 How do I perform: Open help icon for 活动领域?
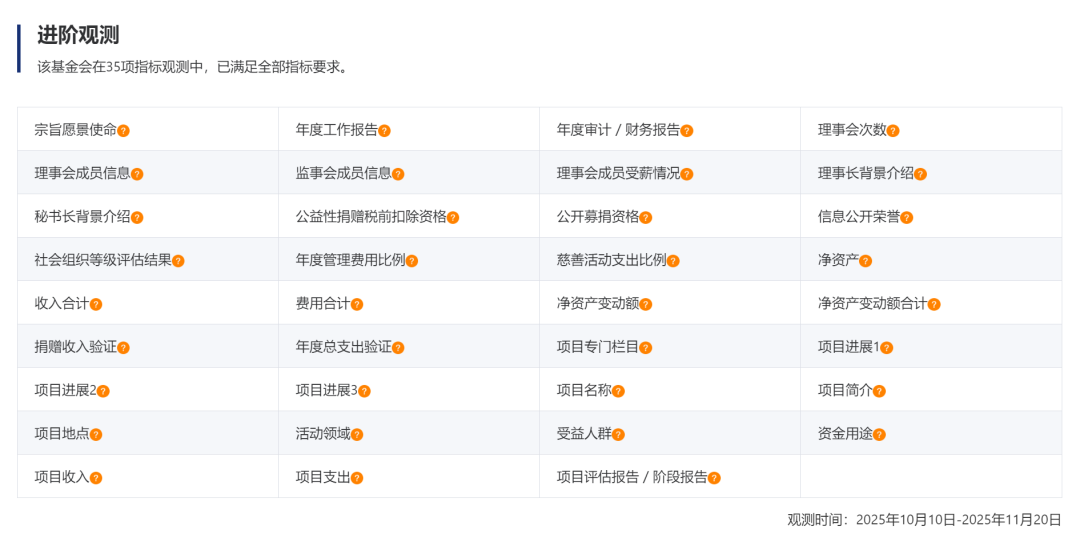pos(357,434)
